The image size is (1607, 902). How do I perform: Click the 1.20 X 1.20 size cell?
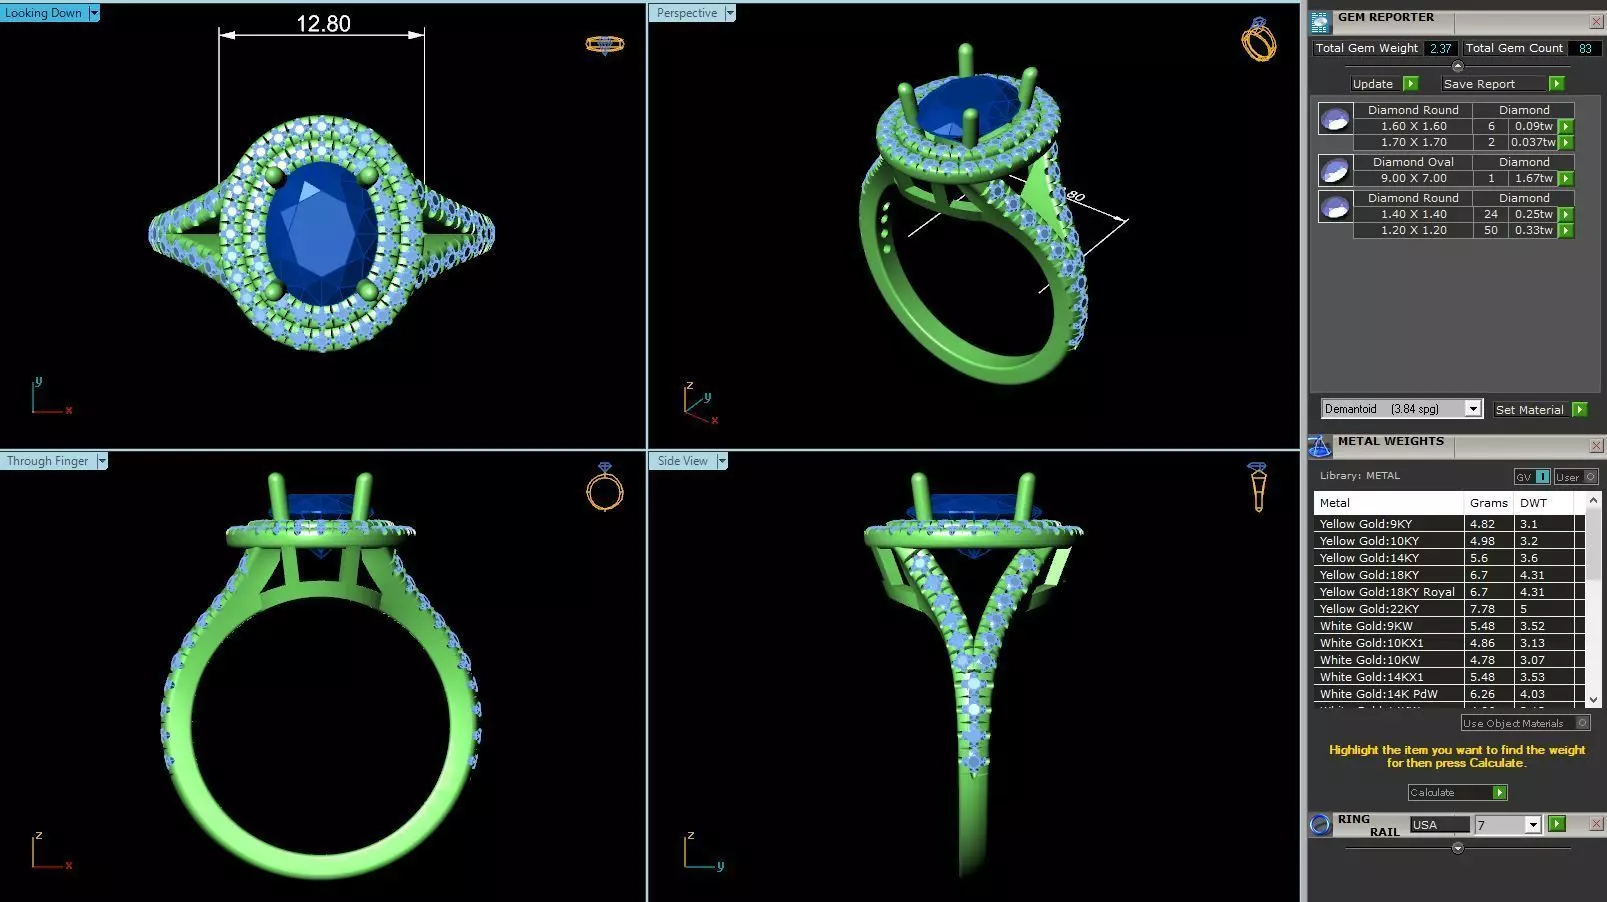[1413, 230]
